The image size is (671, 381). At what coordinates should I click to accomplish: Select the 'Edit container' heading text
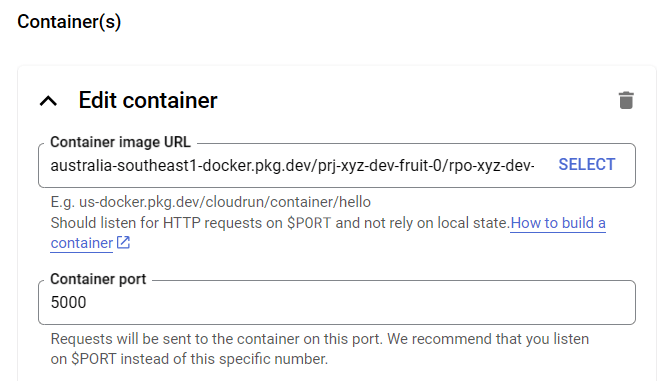[148, 100]
